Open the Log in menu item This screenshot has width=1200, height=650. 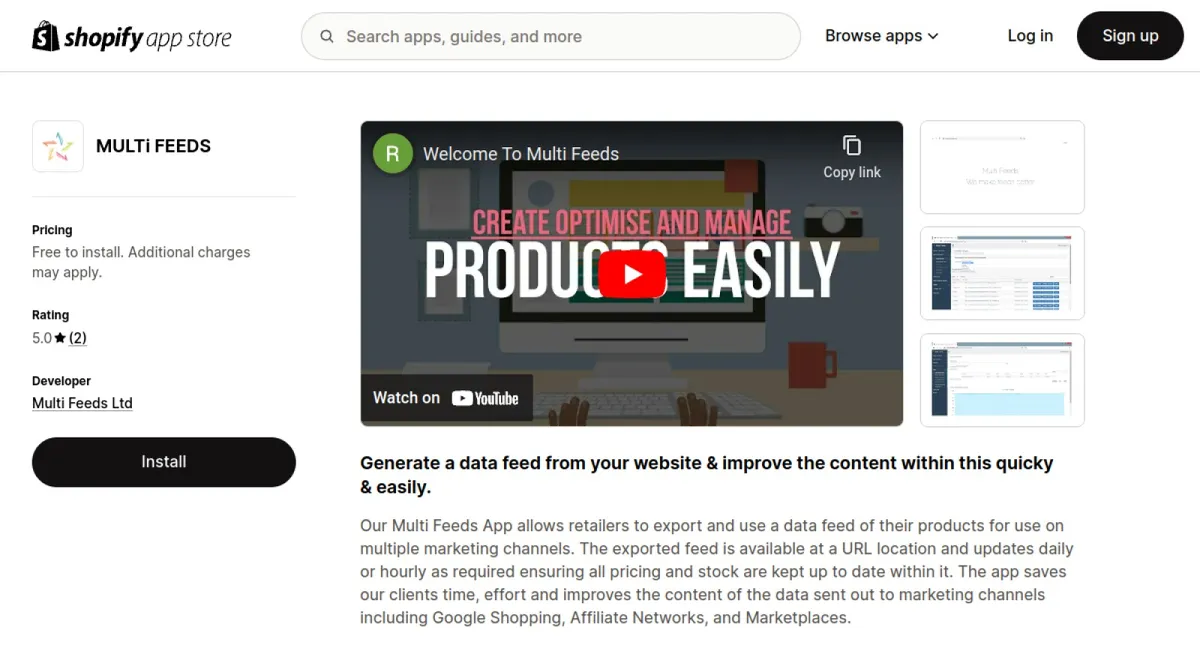click(1030, 36)
